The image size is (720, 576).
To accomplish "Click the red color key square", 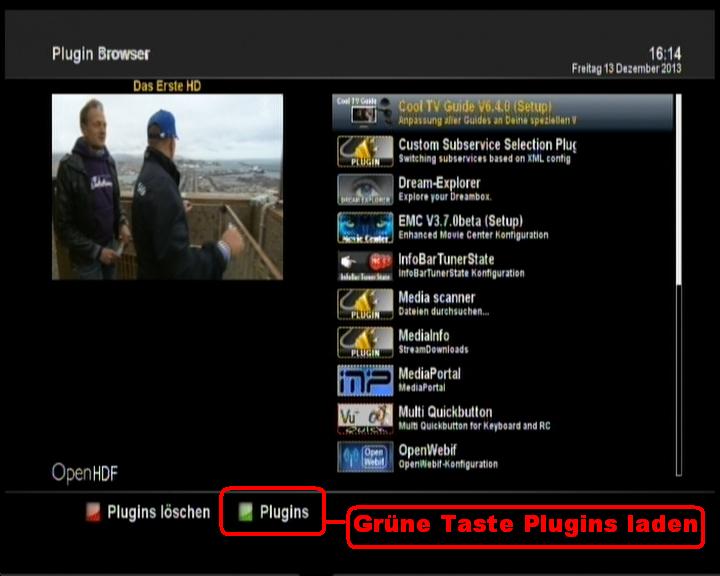I will tap(92, 513).
